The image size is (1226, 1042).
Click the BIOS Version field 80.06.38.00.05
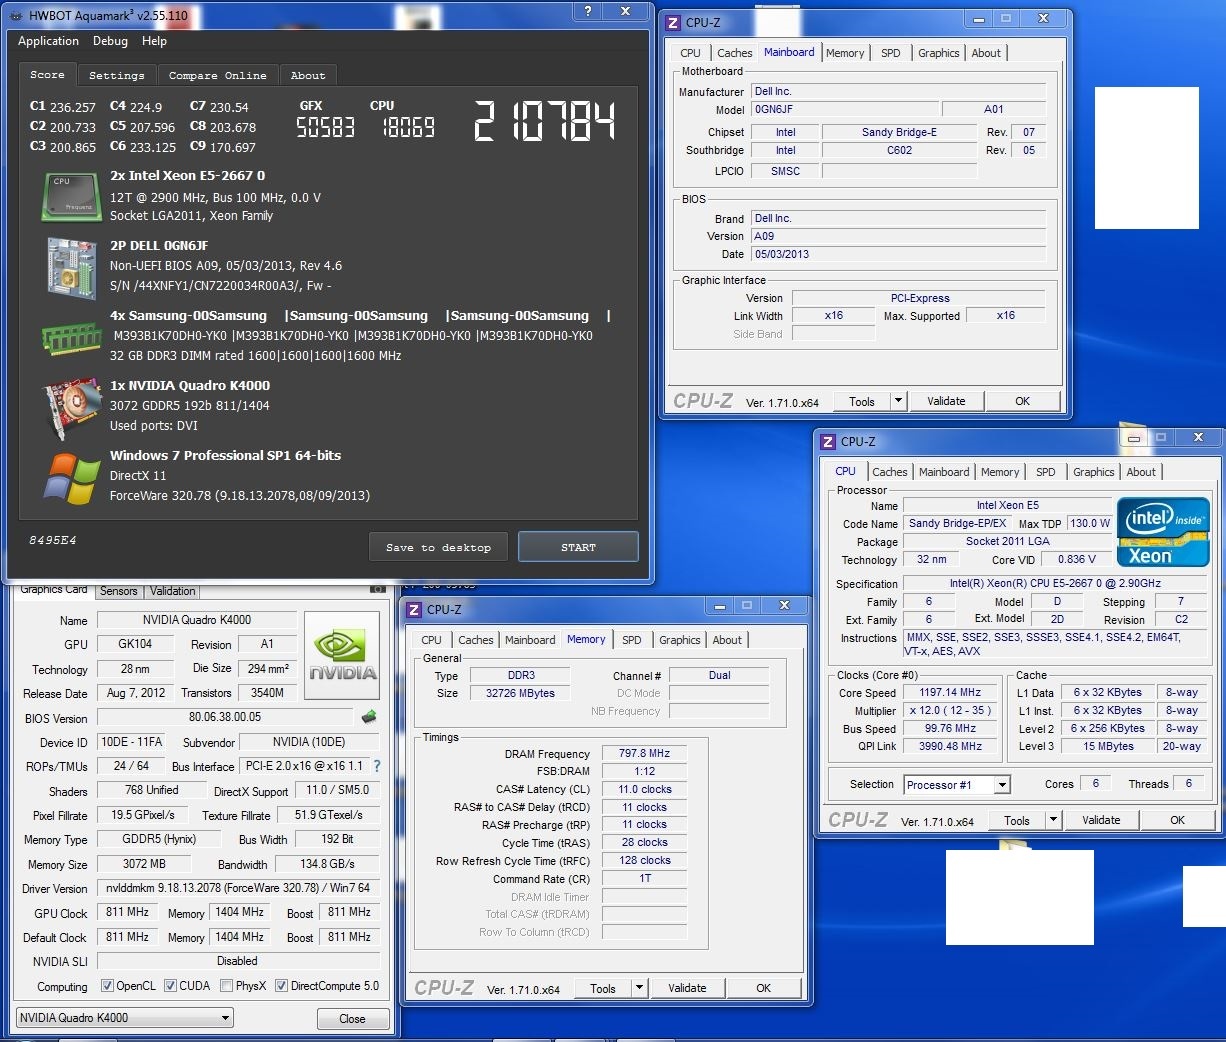225,717
